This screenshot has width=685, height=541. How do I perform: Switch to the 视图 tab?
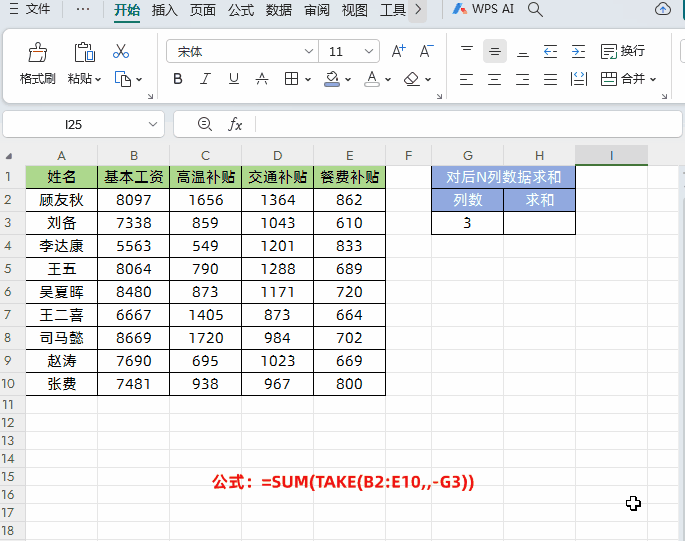(x=354, y=10)
